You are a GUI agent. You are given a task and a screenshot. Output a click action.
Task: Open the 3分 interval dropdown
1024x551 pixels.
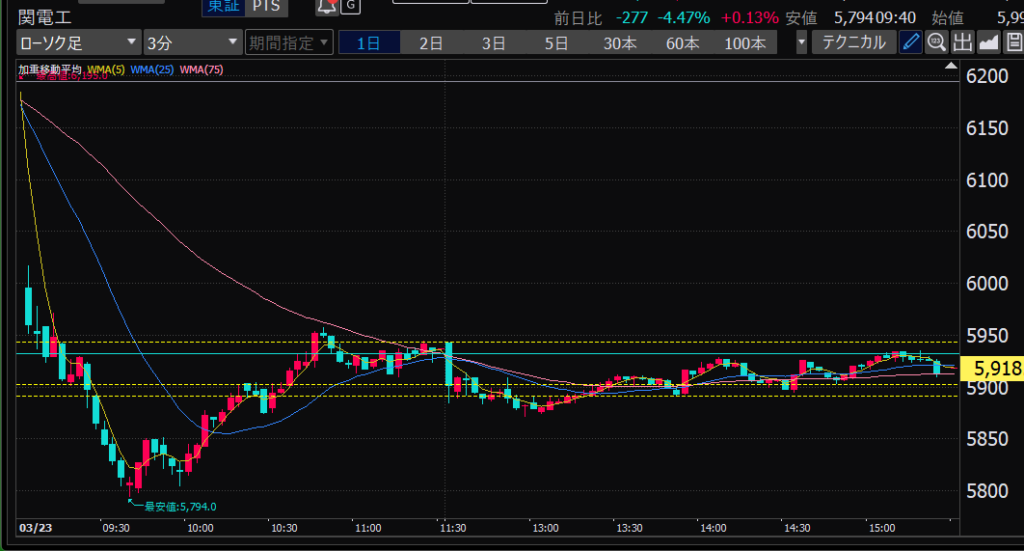[191, 42]
